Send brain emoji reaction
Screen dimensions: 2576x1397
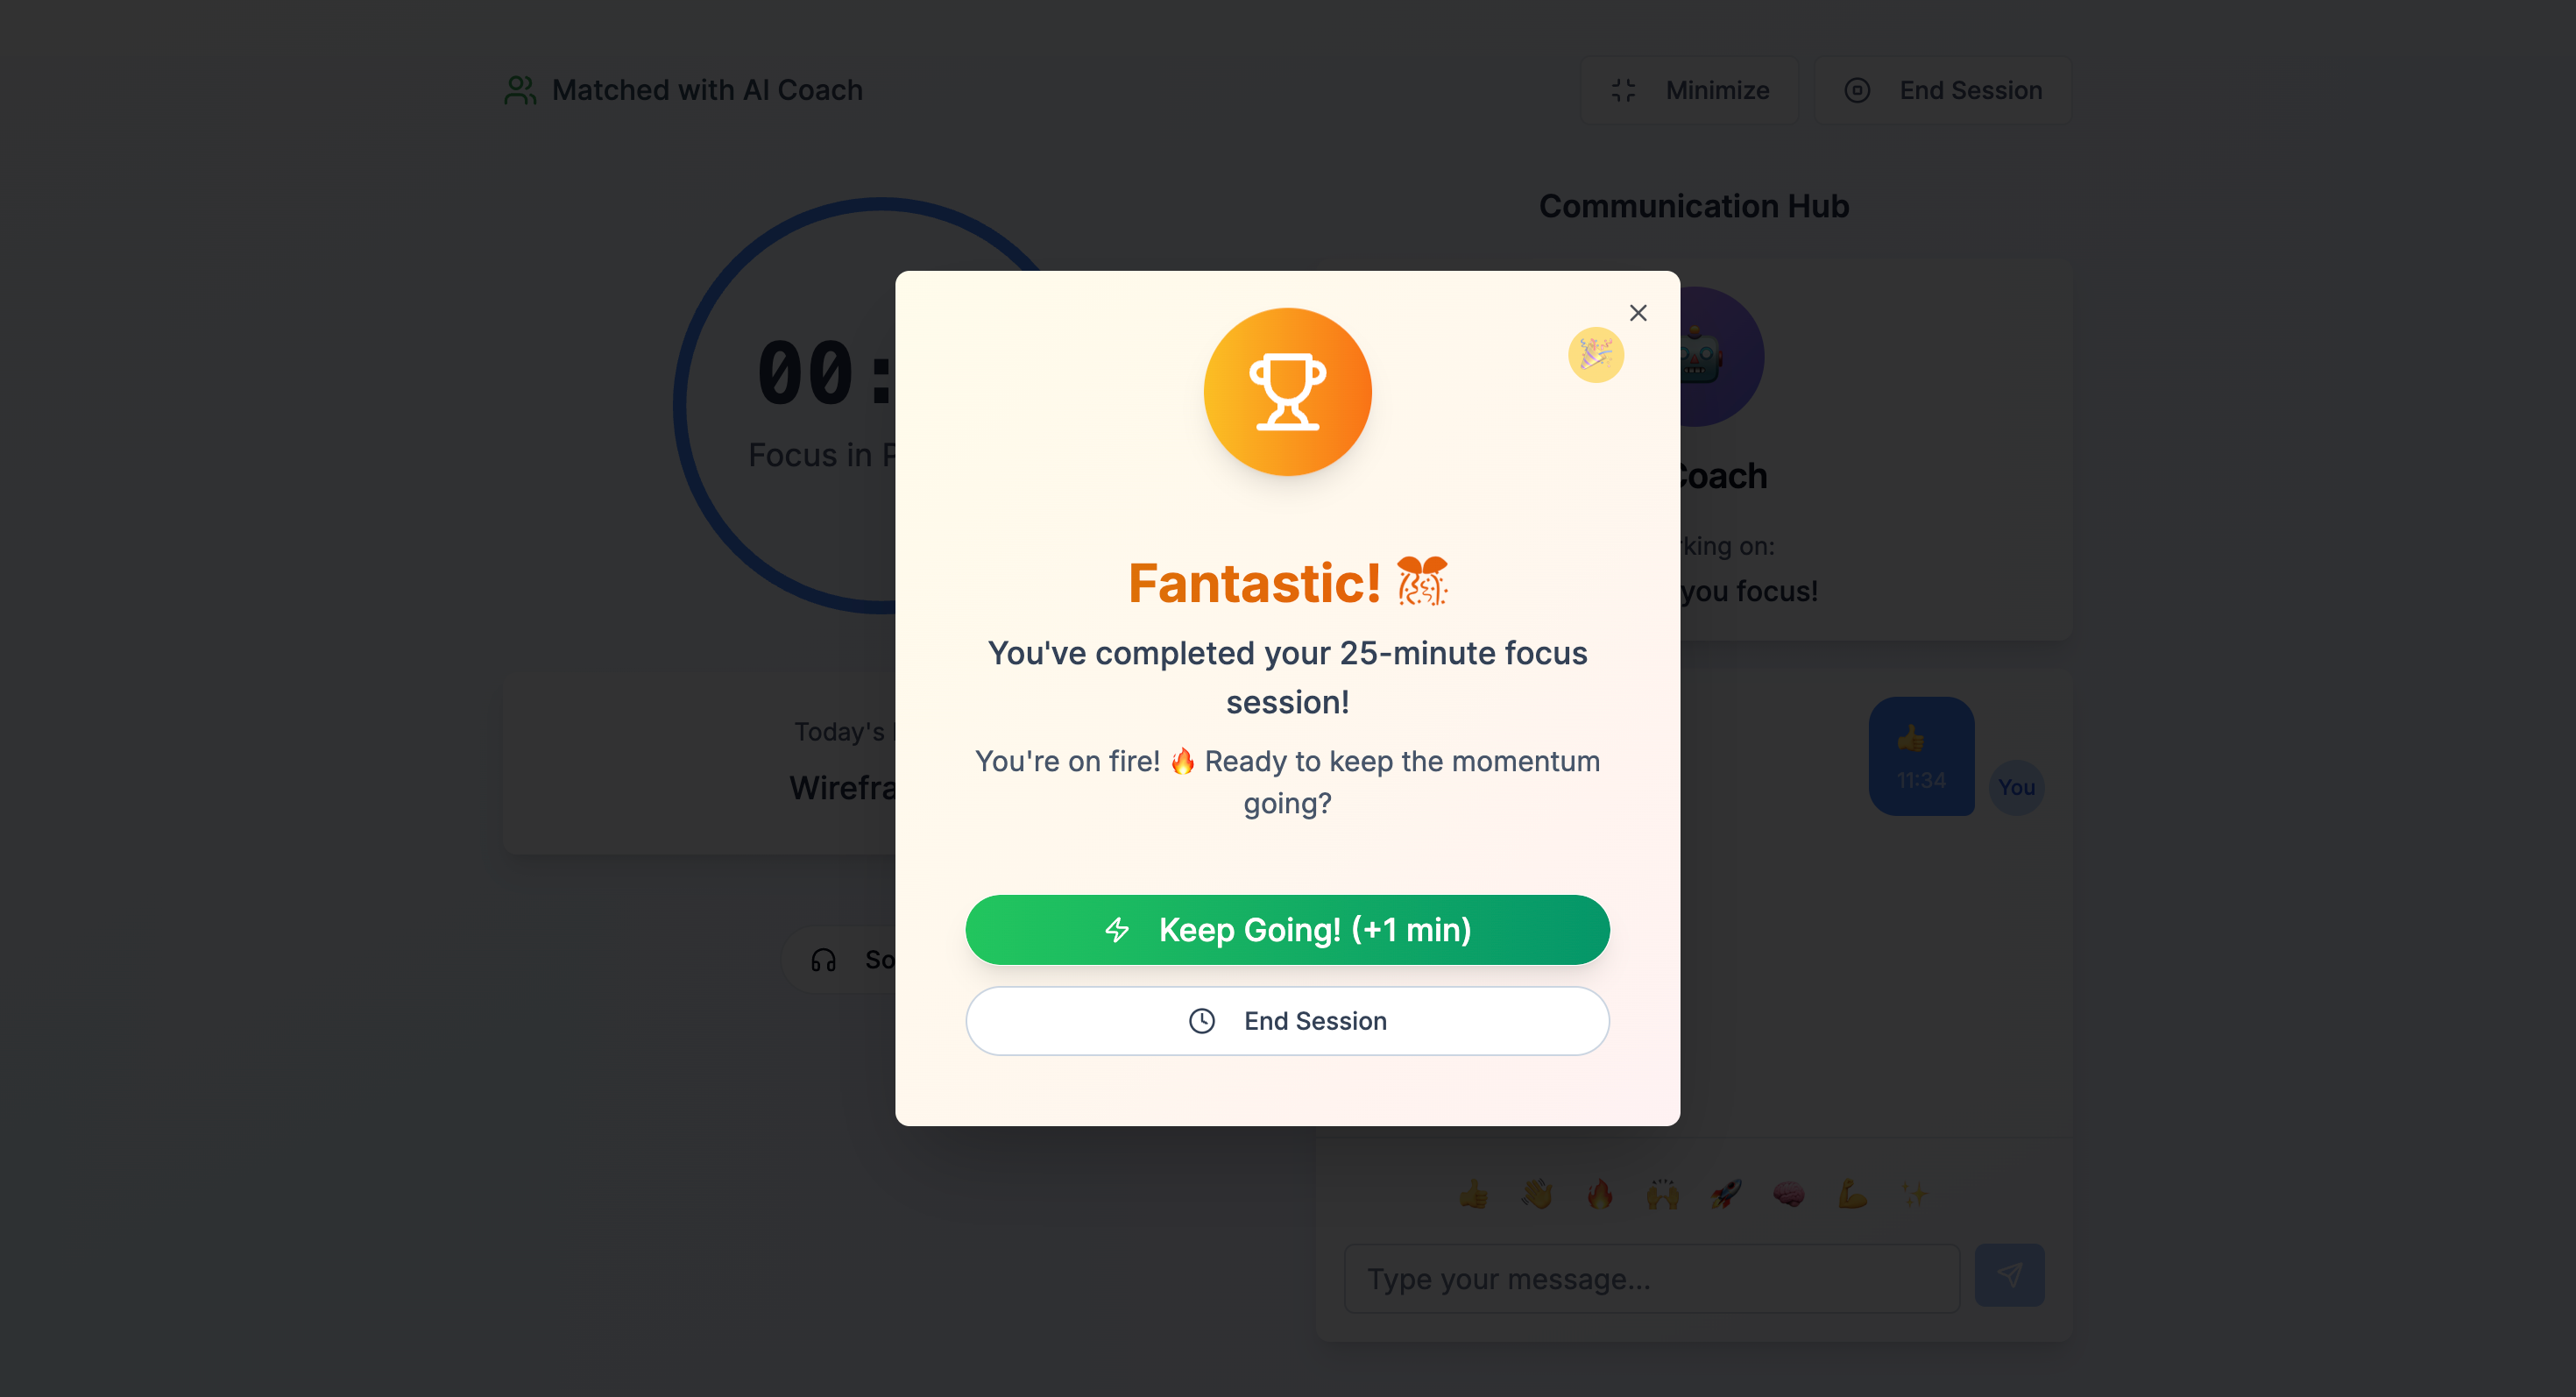point(1788,1194)
